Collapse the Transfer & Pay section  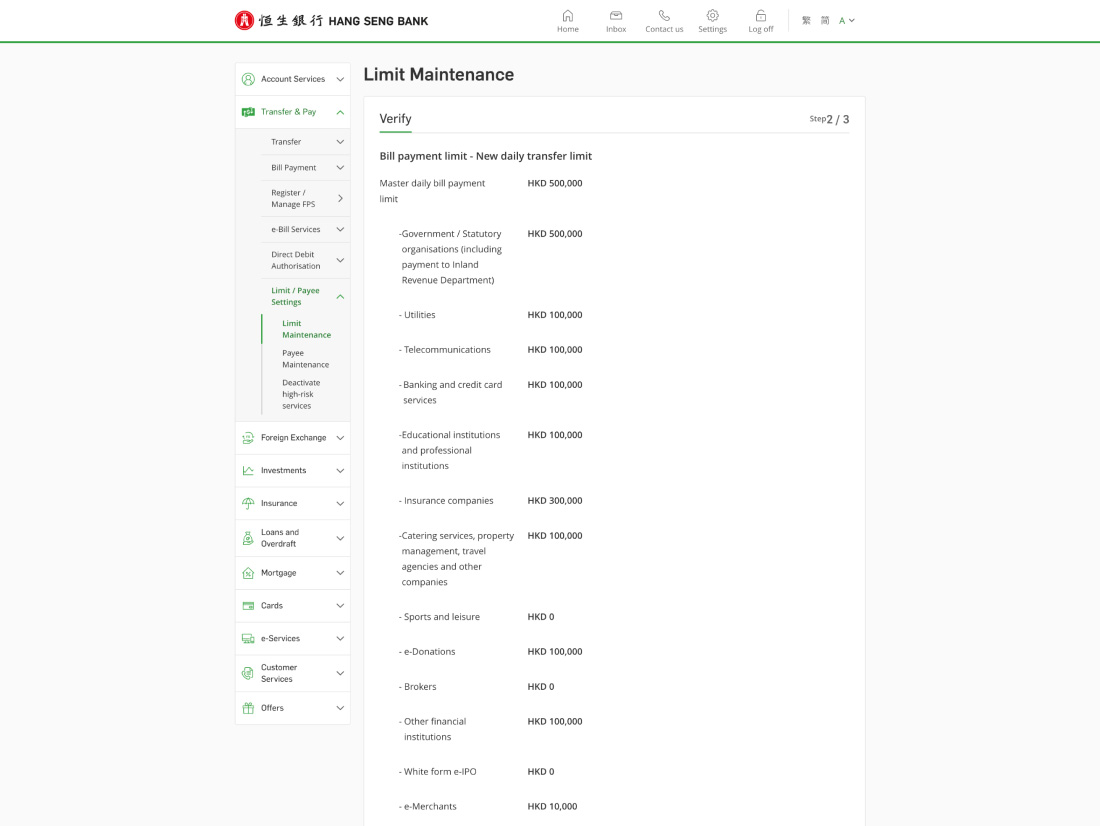[340, 112]
